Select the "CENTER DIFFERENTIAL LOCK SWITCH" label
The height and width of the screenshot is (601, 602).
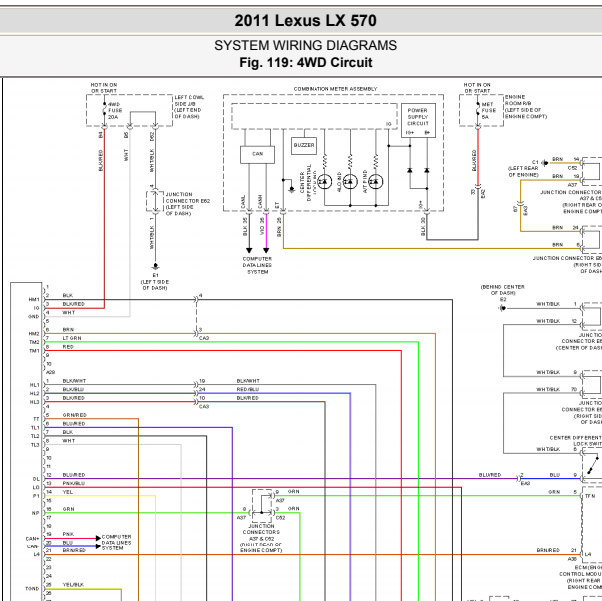click(x=576, y=440)
